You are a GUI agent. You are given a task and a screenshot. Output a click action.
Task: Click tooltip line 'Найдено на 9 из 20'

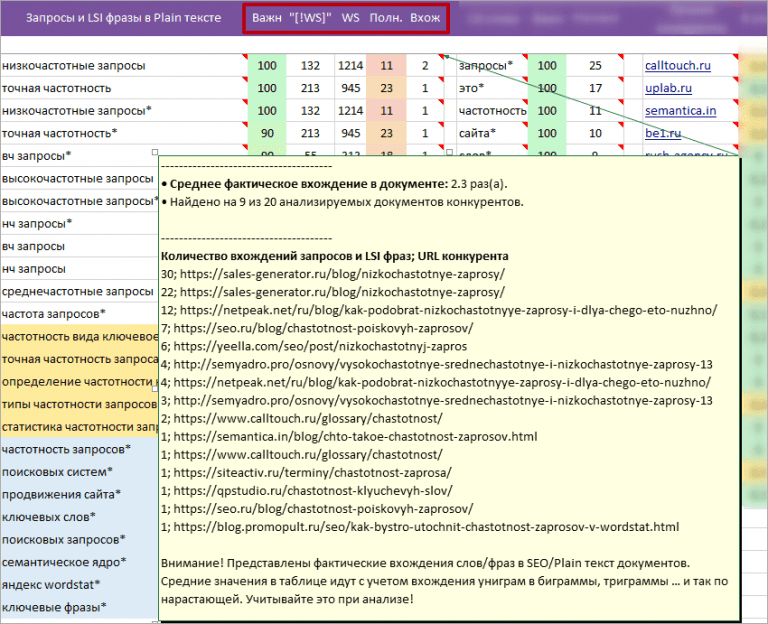[x=342, y=202]
